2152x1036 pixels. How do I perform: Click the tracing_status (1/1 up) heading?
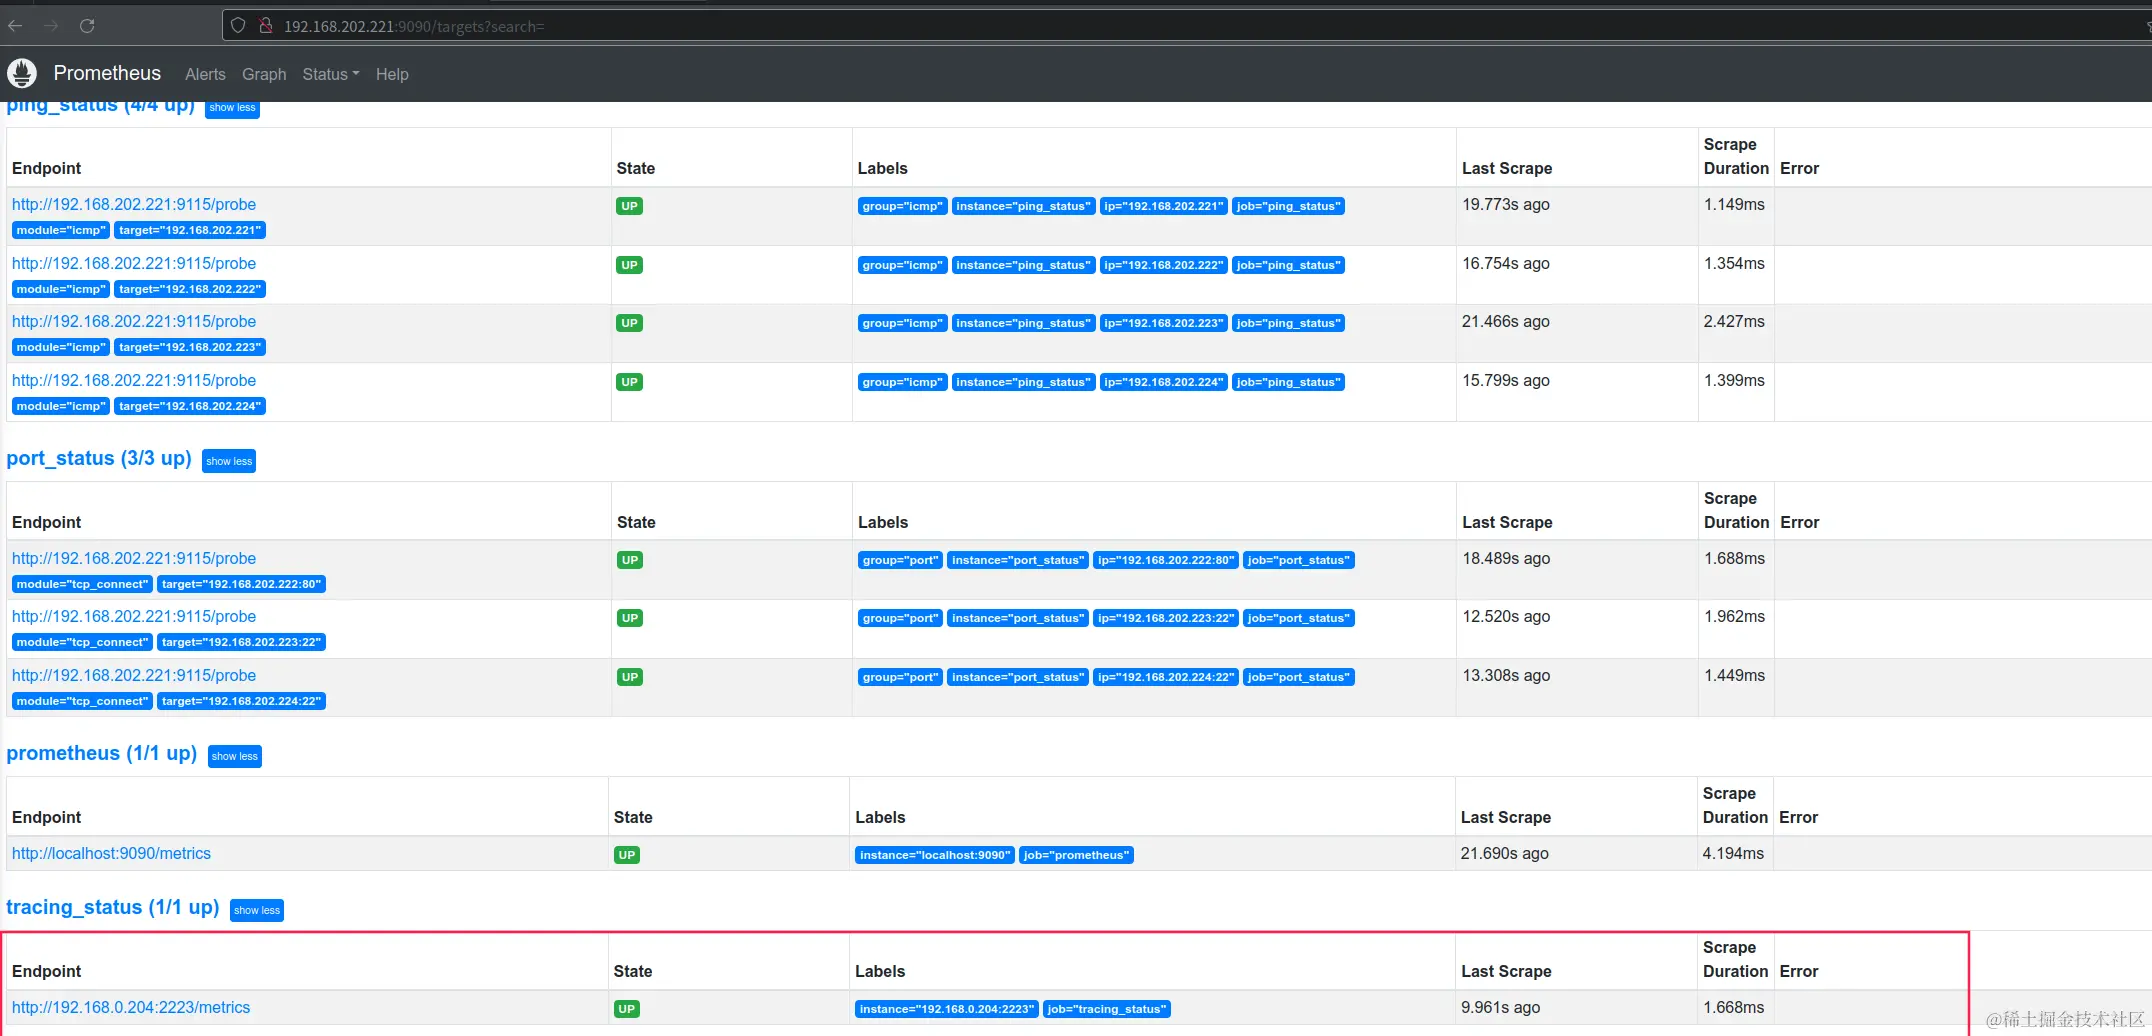pos(113,907)
